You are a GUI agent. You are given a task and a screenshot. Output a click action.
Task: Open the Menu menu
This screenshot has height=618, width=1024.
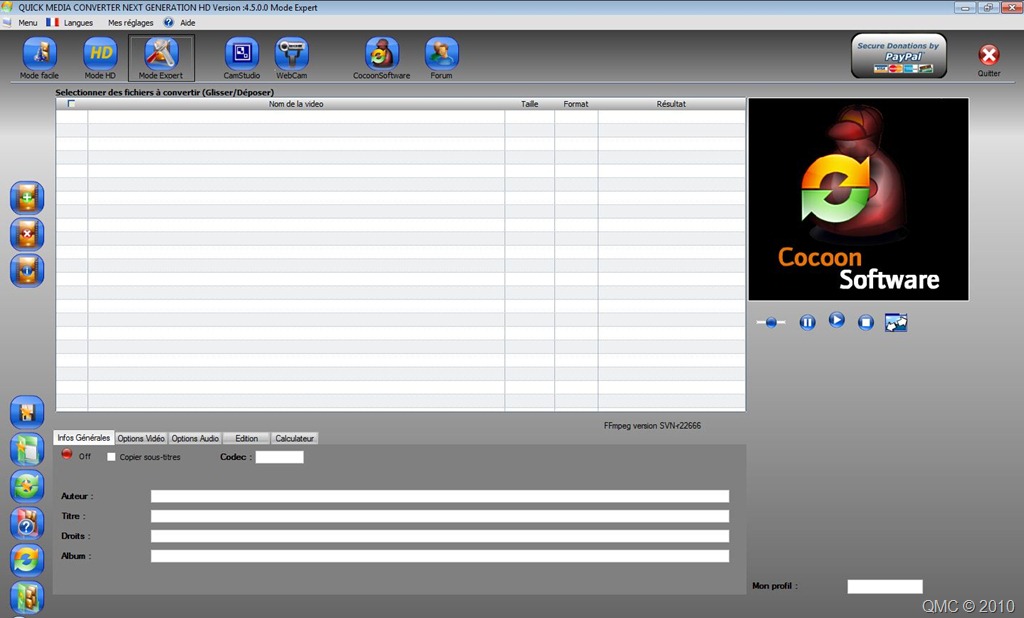27,22
